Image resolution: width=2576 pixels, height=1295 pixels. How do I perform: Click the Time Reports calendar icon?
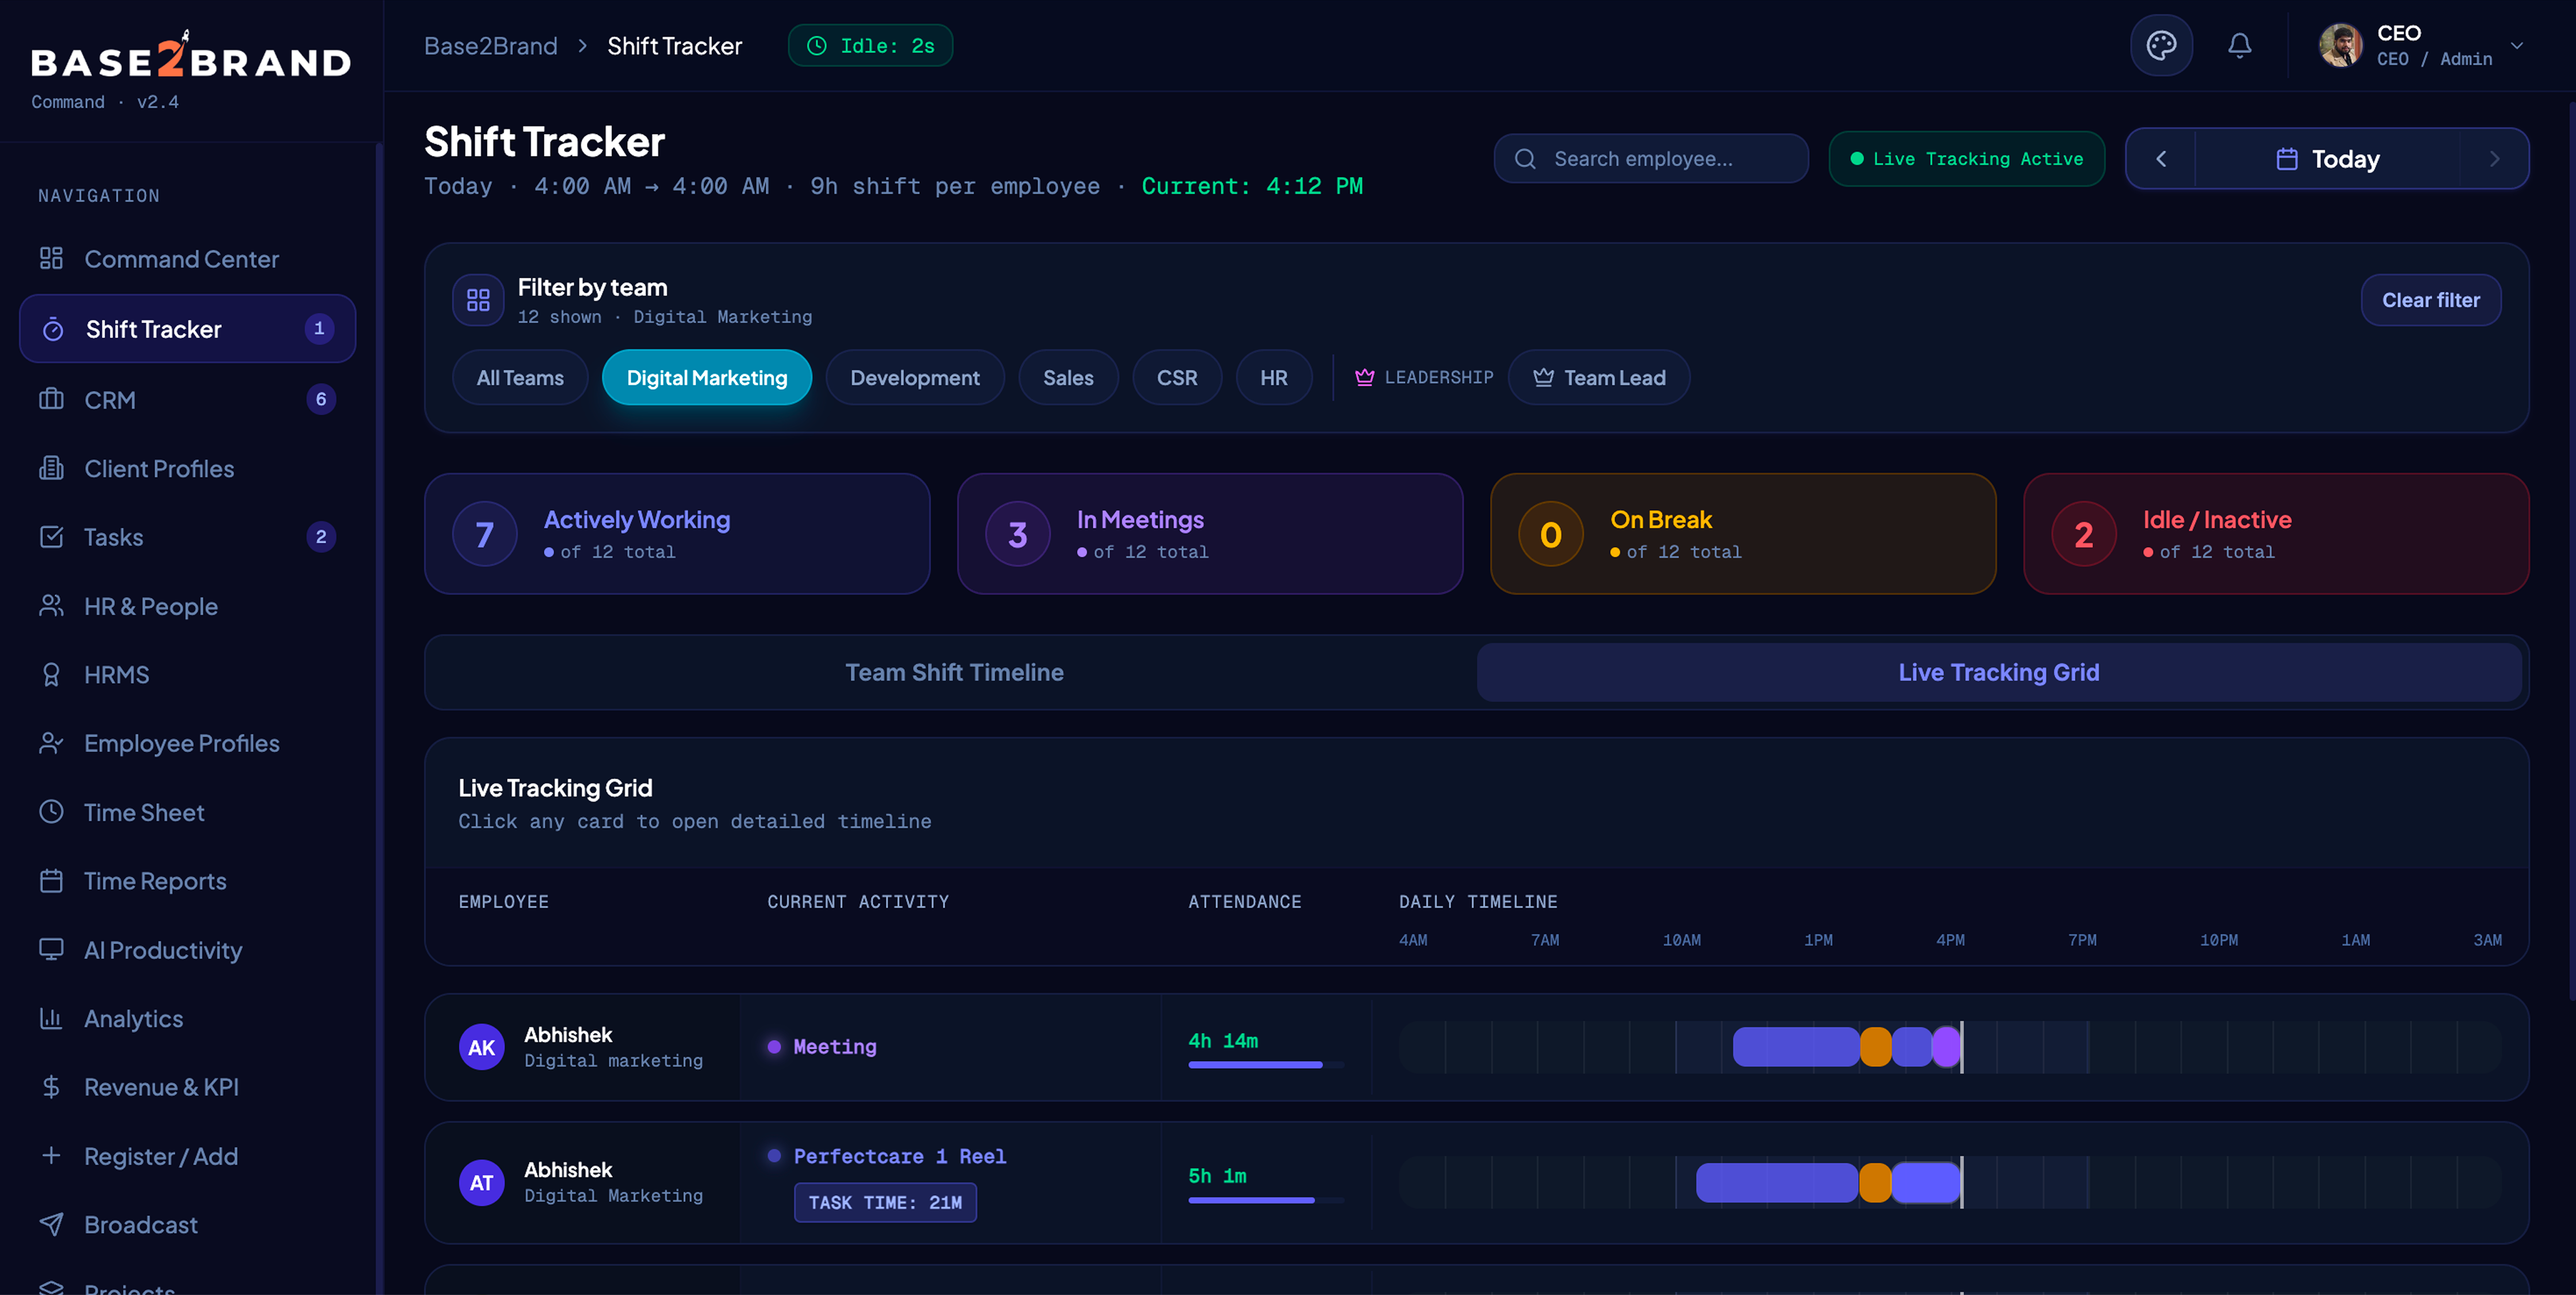pyautogui.click(x=51, y=881)
